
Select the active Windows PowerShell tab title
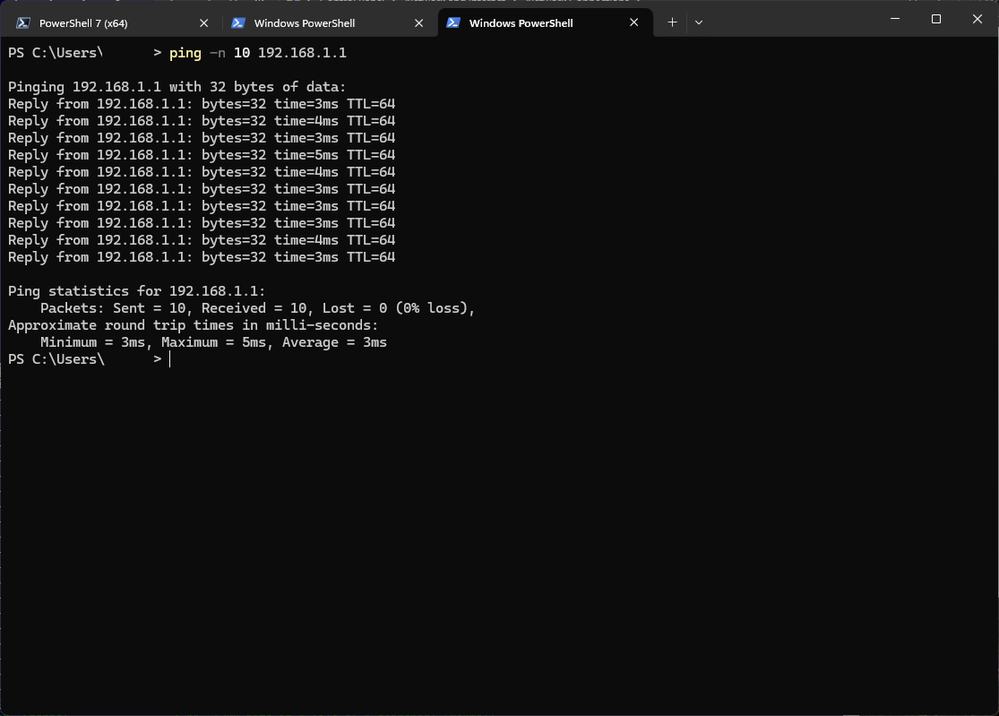[x=520, y=23]
